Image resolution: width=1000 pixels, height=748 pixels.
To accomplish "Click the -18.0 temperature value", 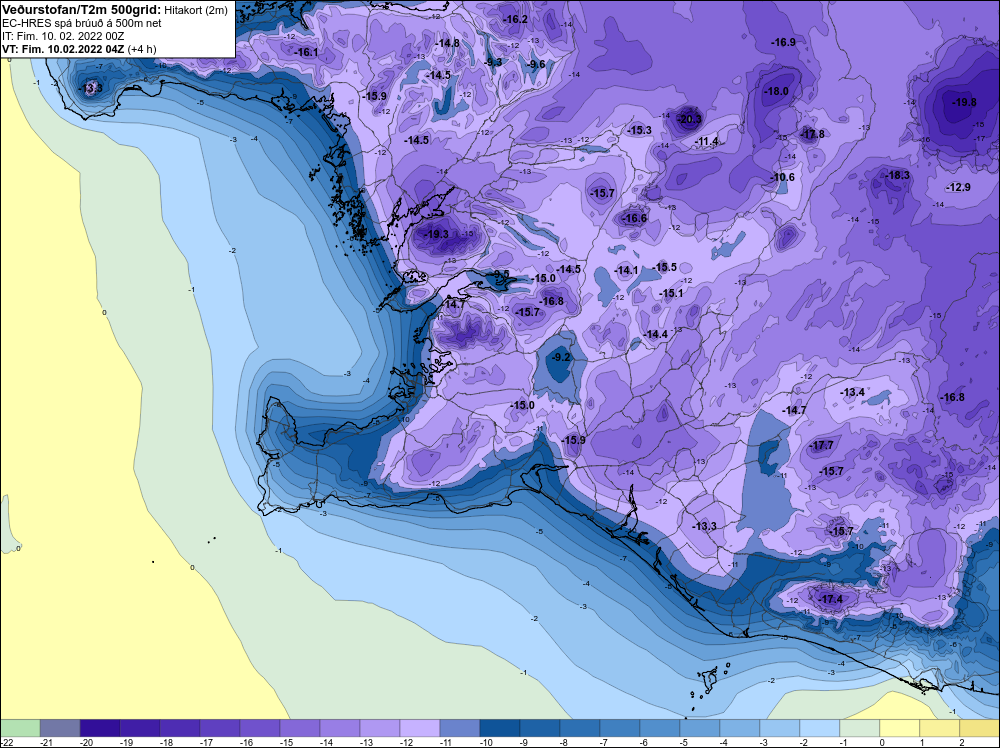I will point(776,91).
